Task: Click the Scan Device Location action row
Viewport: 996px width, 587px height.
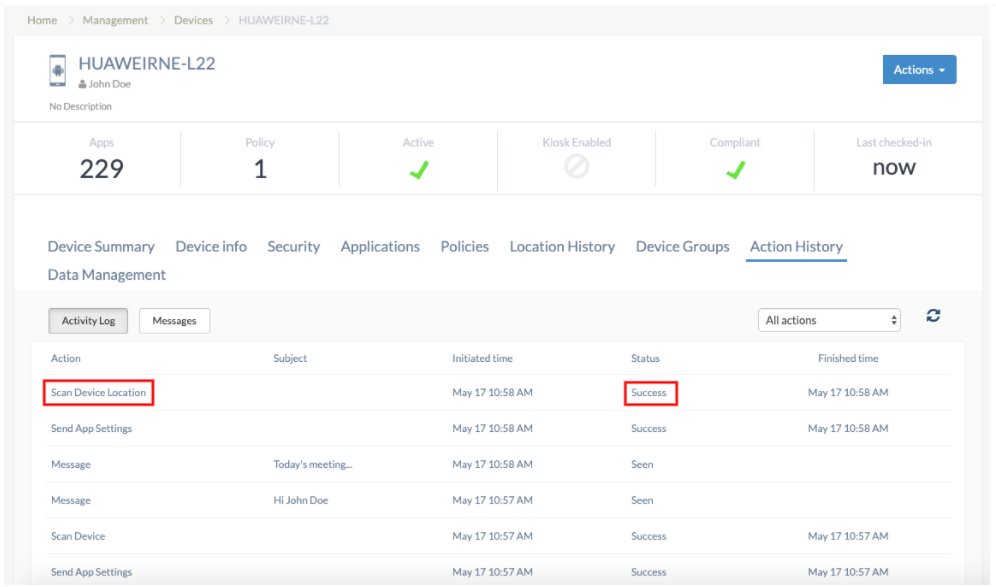Action: pyautogui.click(x=98, y=393)
